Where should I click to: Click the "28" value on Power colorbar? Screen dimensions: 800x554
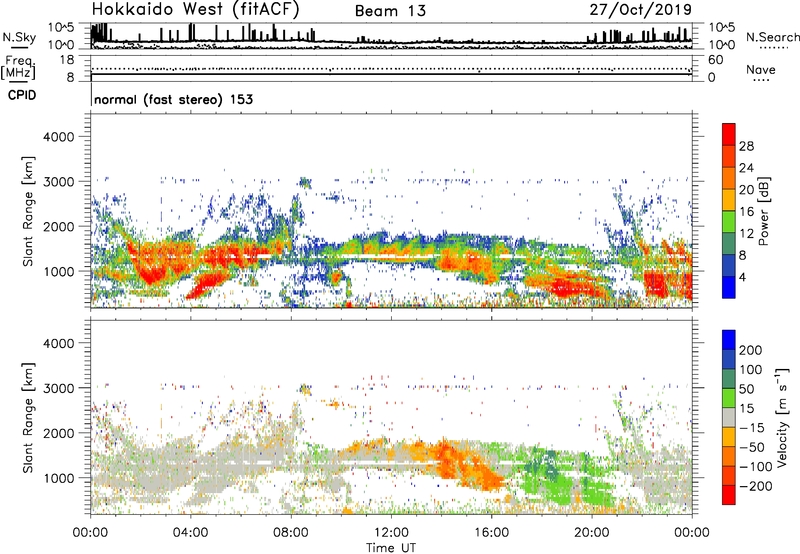click(x=746, y=146)
